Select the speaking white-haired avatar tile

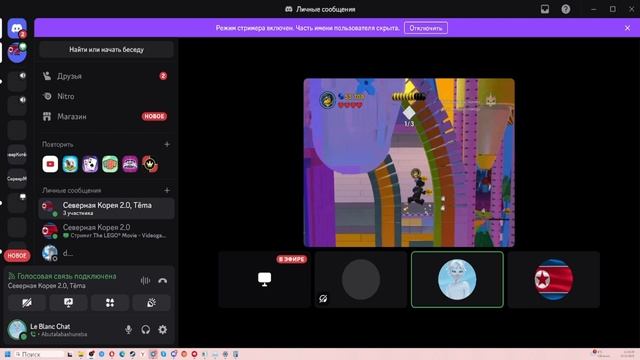pos(457,280)
